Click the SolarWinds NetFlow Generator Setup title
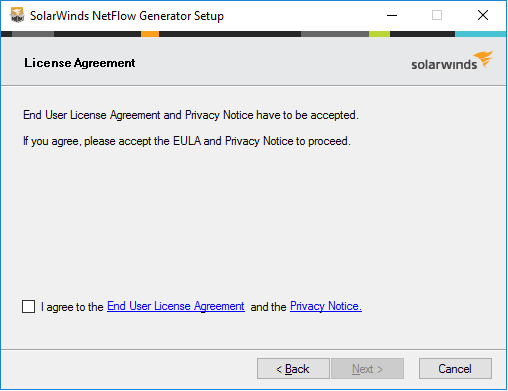 [x=127, y=16]
